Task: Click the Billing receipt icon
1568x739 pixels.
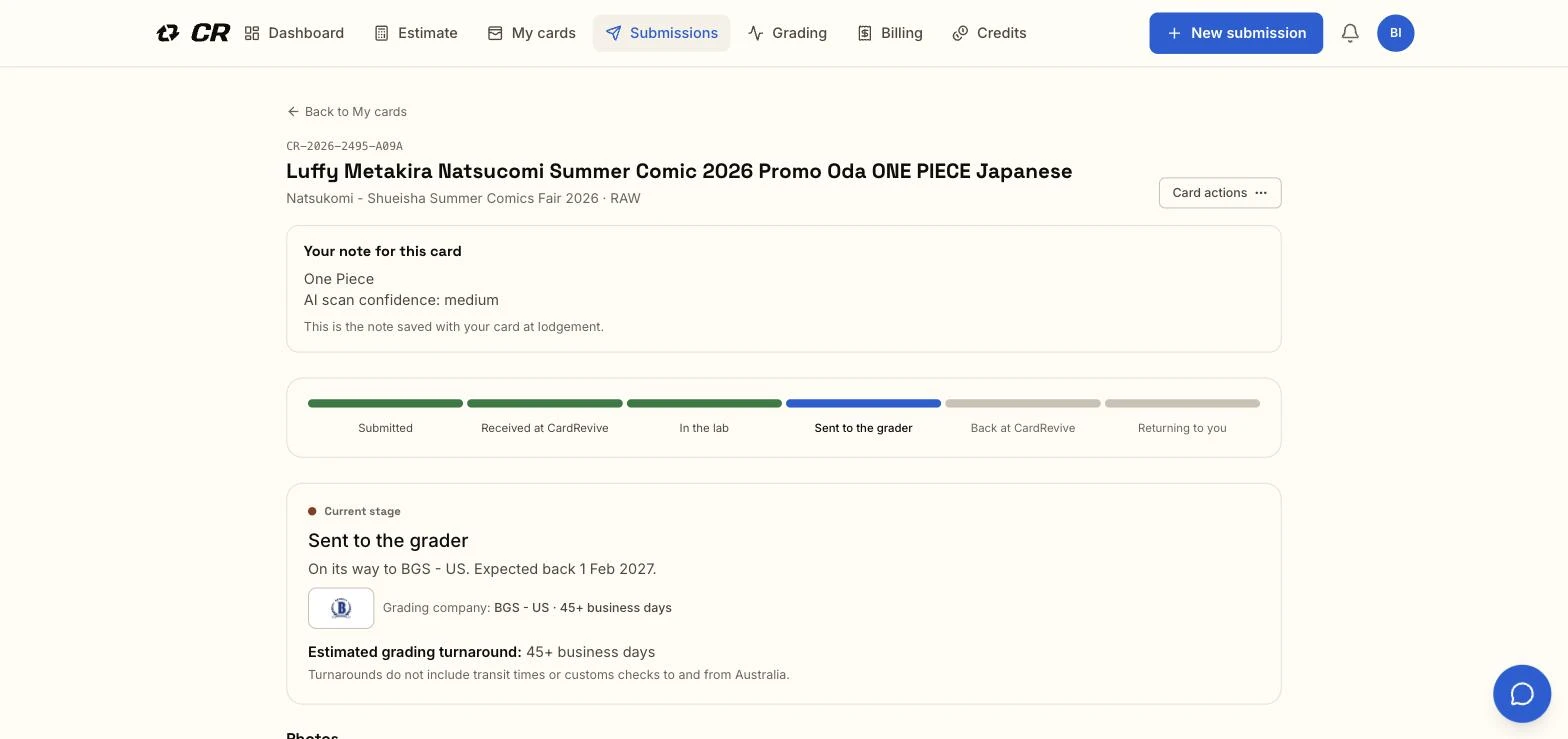Action: (865, 33)
